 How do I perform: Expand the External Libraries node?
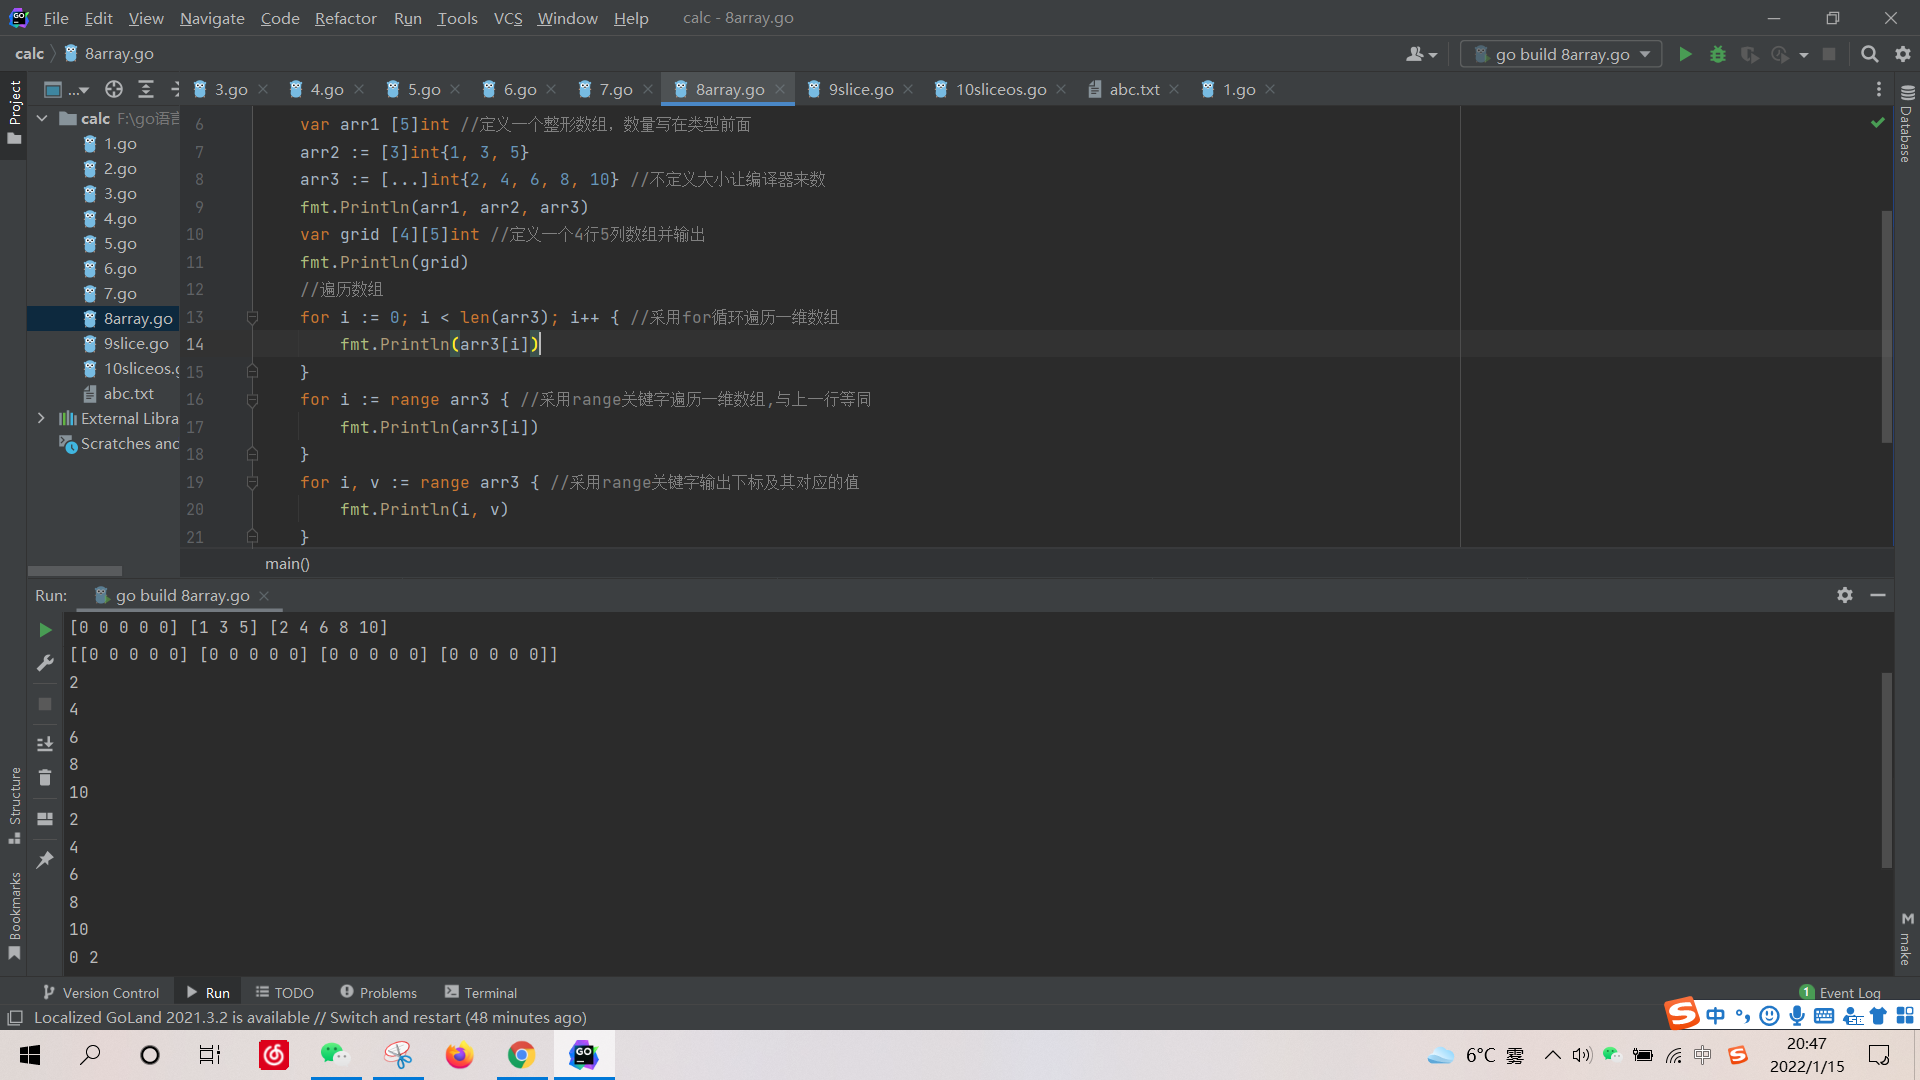click(41, 418)
